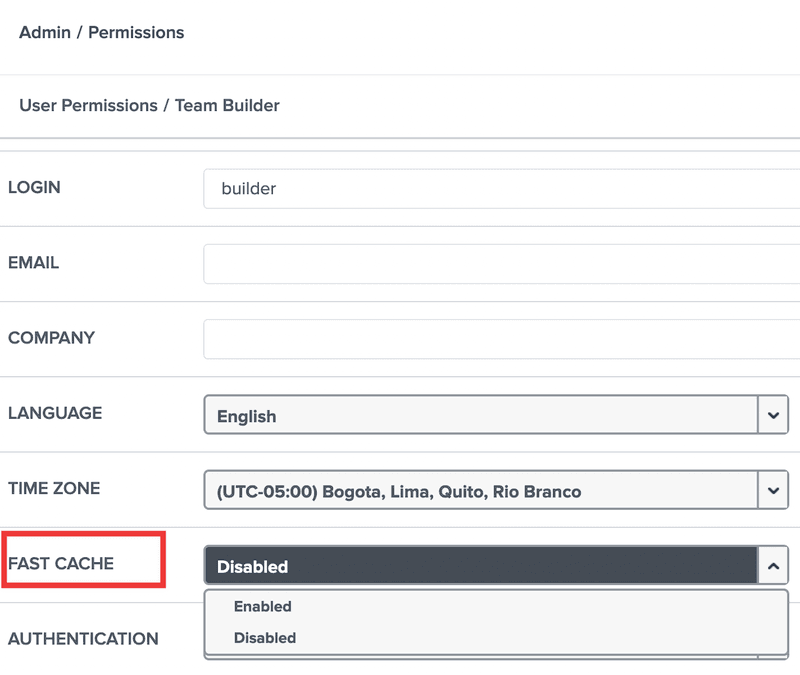Click the Fast Cache box showing Disabled
Viewport: 800px width, 675px height.
point(480,566)
